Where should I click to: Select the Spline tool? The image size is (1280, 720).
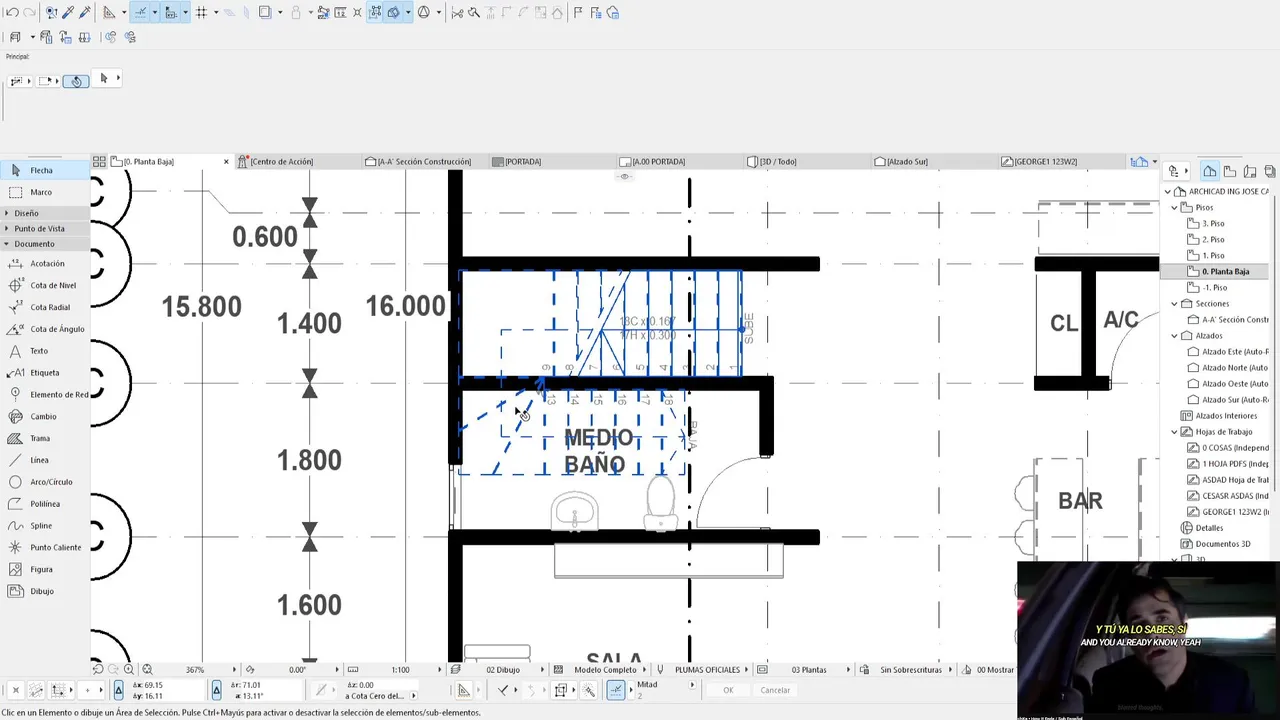tap(45, 526)
